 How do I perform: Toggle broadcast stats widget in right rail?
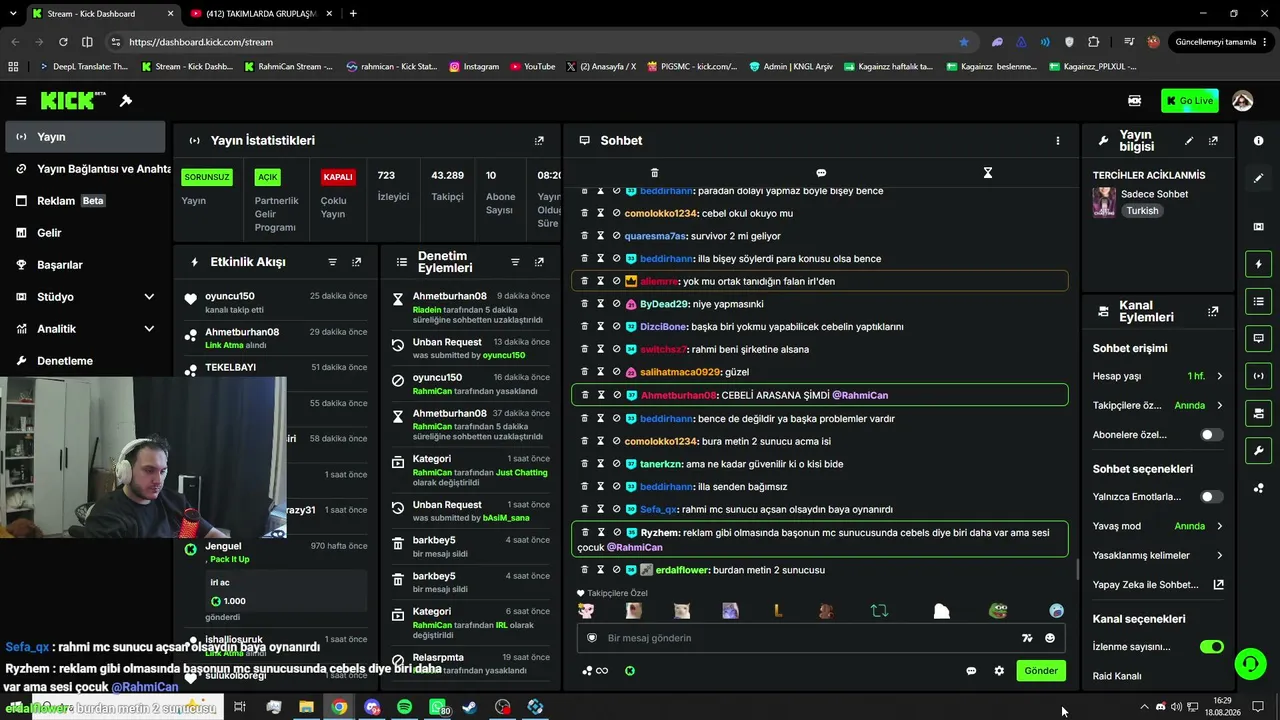click(1258, 376)
